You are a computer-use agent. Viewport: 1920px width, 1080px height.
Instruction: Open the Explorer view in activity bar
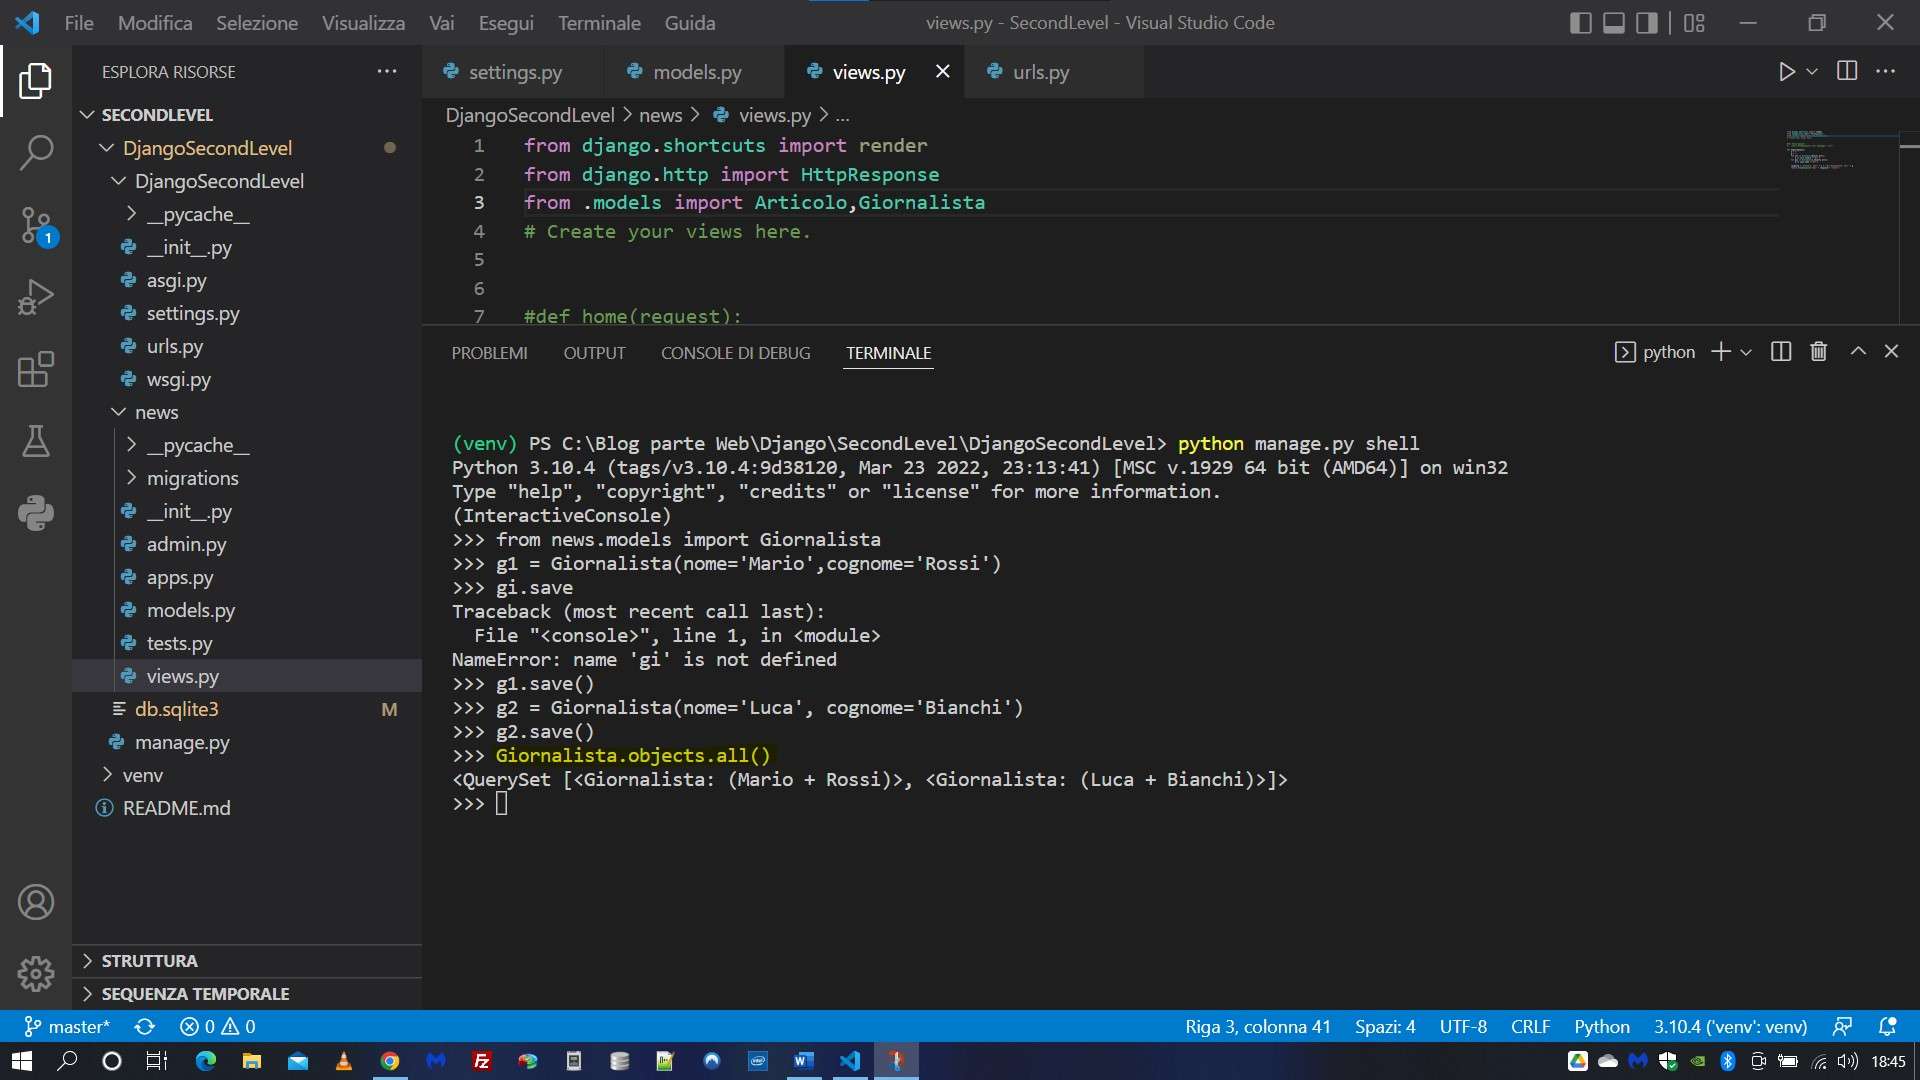[36, 81]
